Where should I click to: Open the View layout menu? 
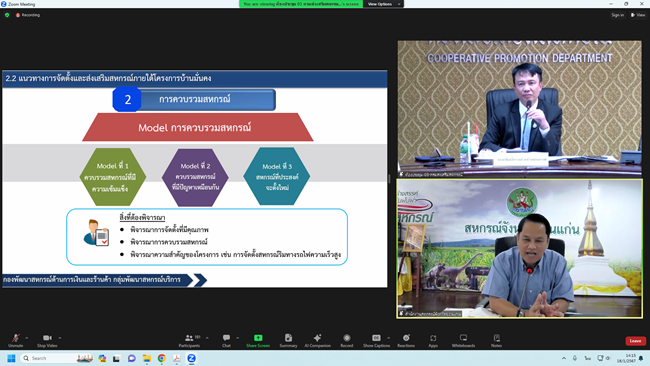click(638, 15)
